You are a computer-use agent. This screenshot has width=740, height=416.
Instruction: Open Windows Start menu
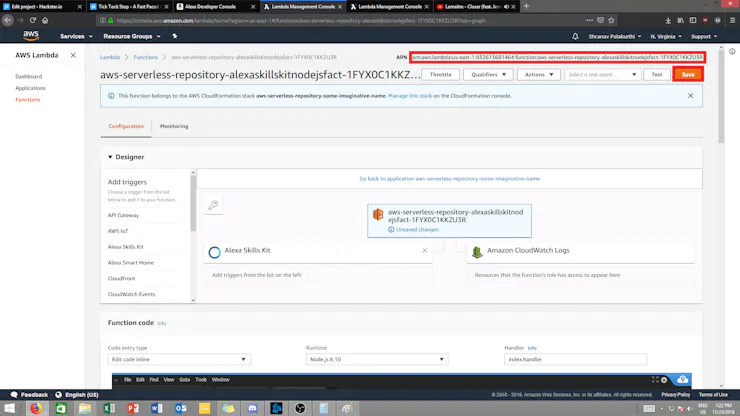coord(9,408)
